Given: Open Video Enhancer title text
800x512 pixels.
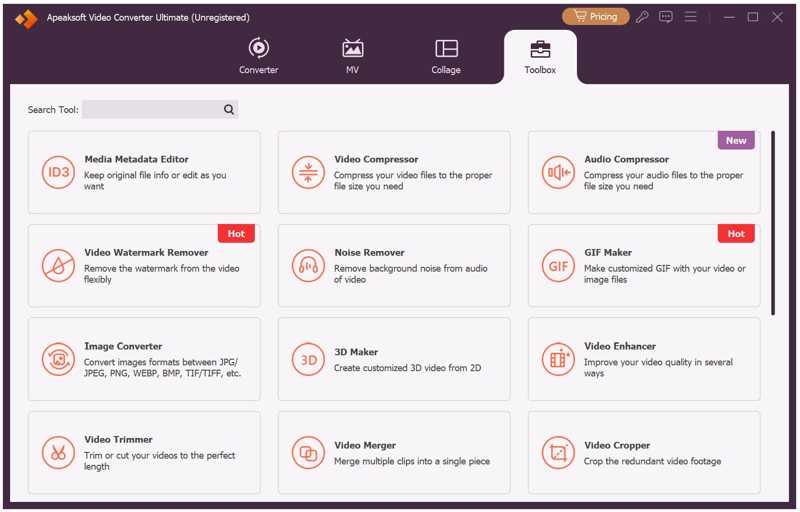Looking at the screenshot, I should [620, 346].
